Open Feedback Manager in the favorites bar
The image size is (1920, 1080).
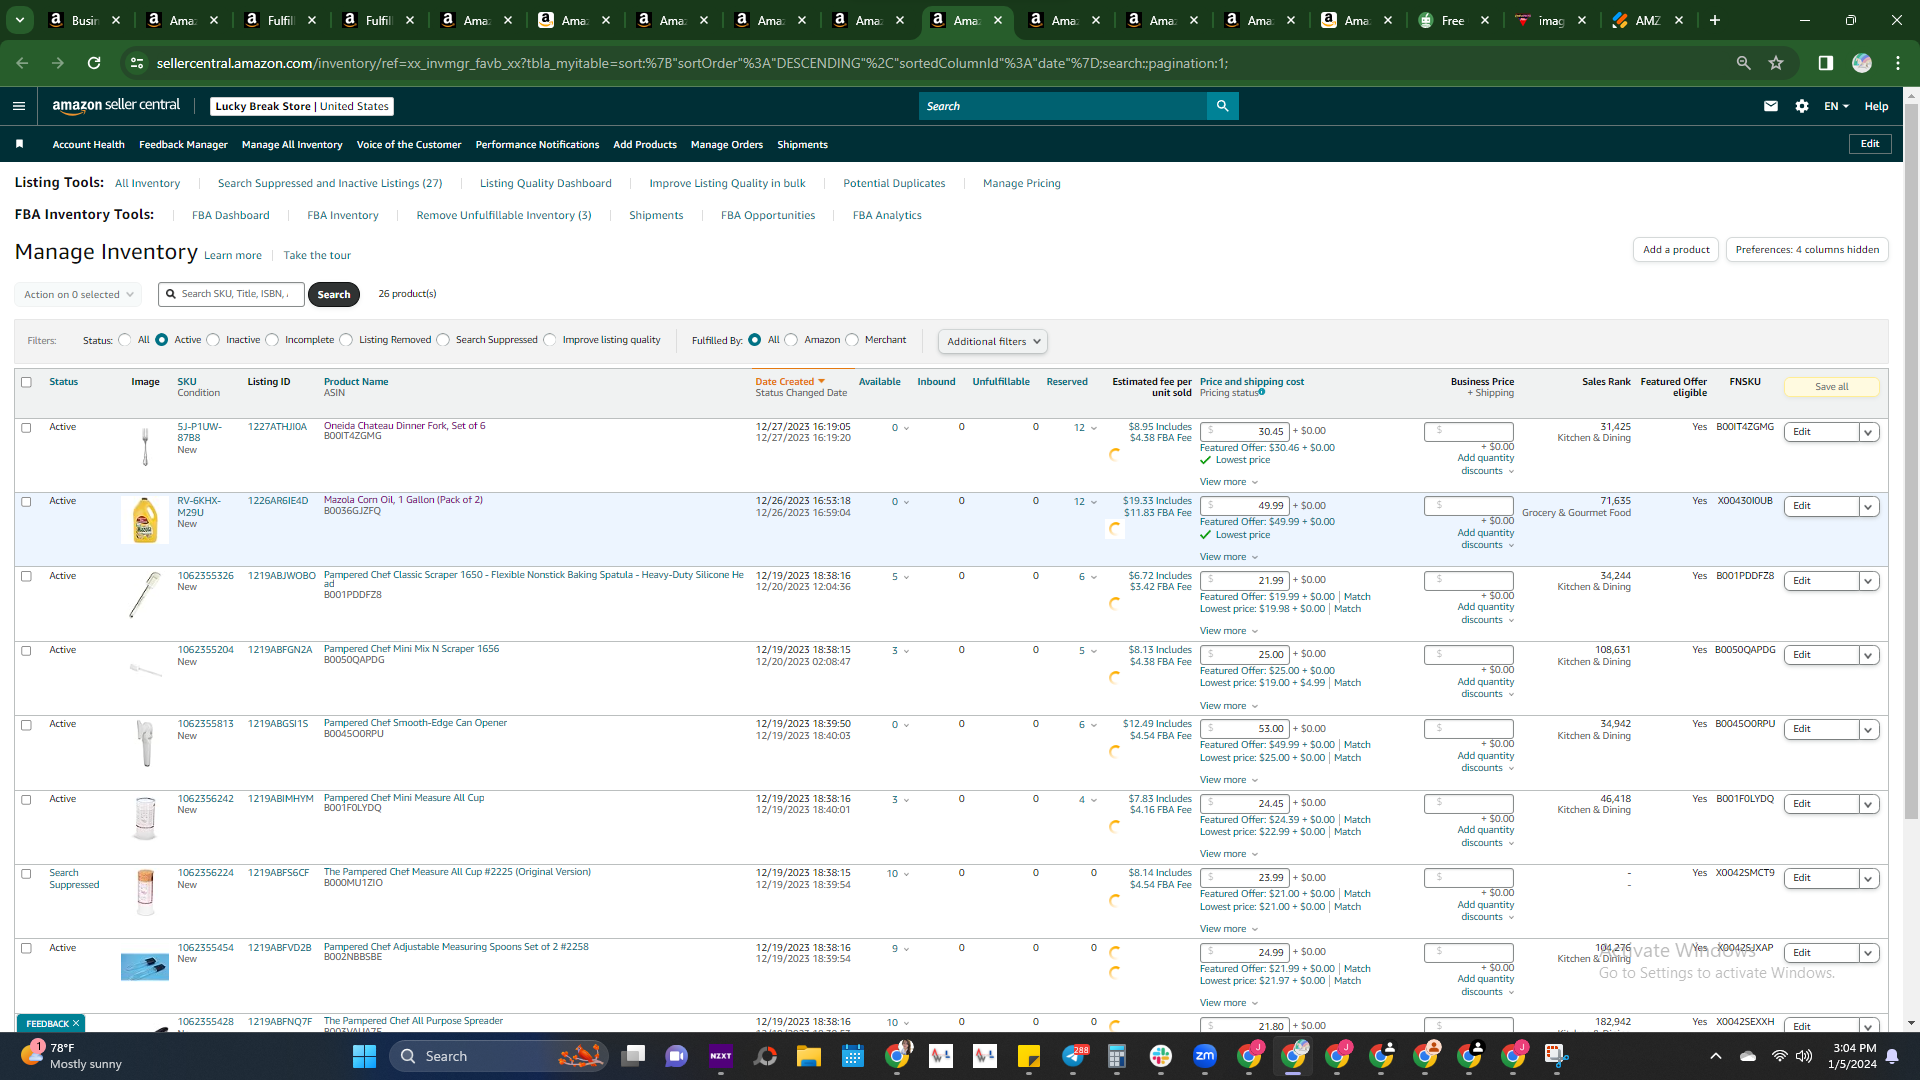(183, 145)
